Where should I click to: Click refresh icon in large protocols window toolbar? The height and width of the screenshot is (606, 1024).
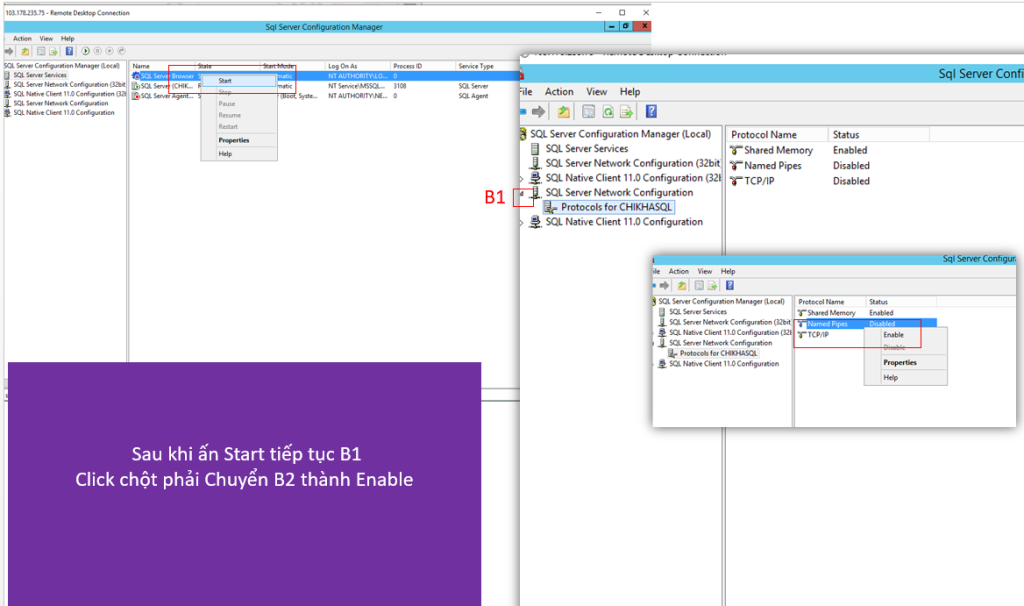pyautogui.click(x=608, y=112)
